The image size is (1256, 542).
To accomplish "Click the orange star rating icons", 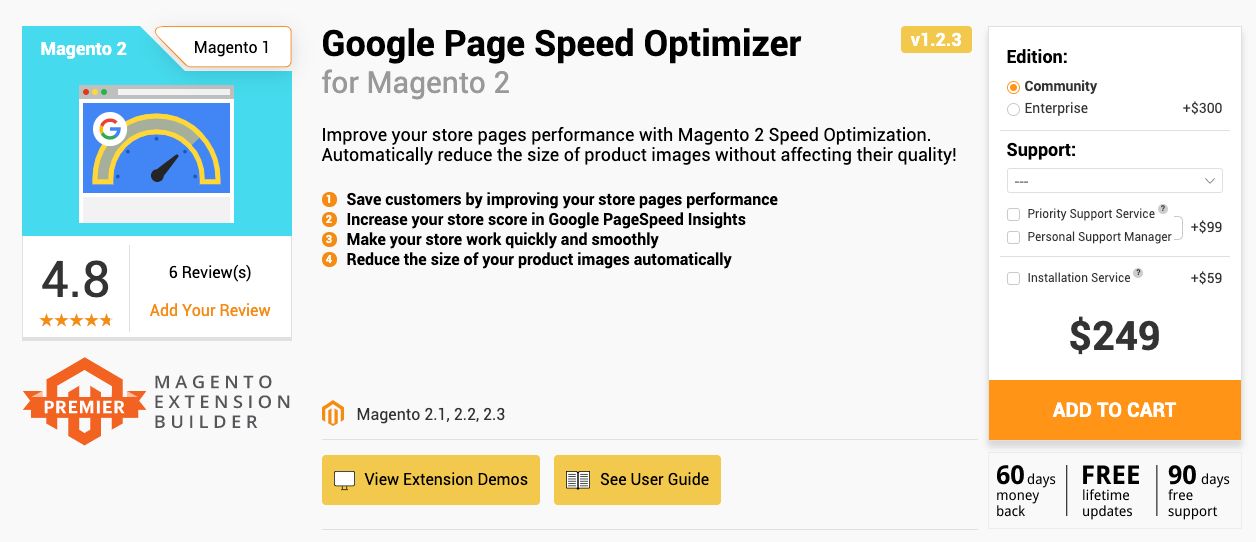I will (76, 320).
